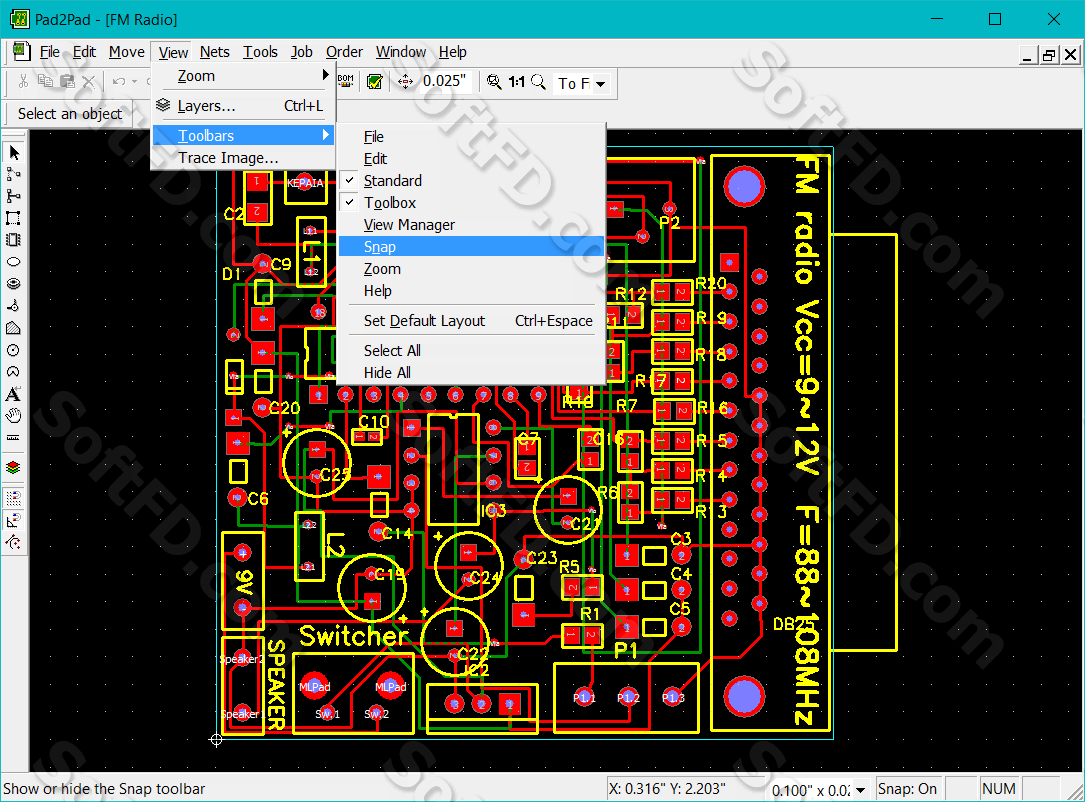Choose the ruler measure tool in the toolbox
1085x802 pixels.
coord(13,438)
